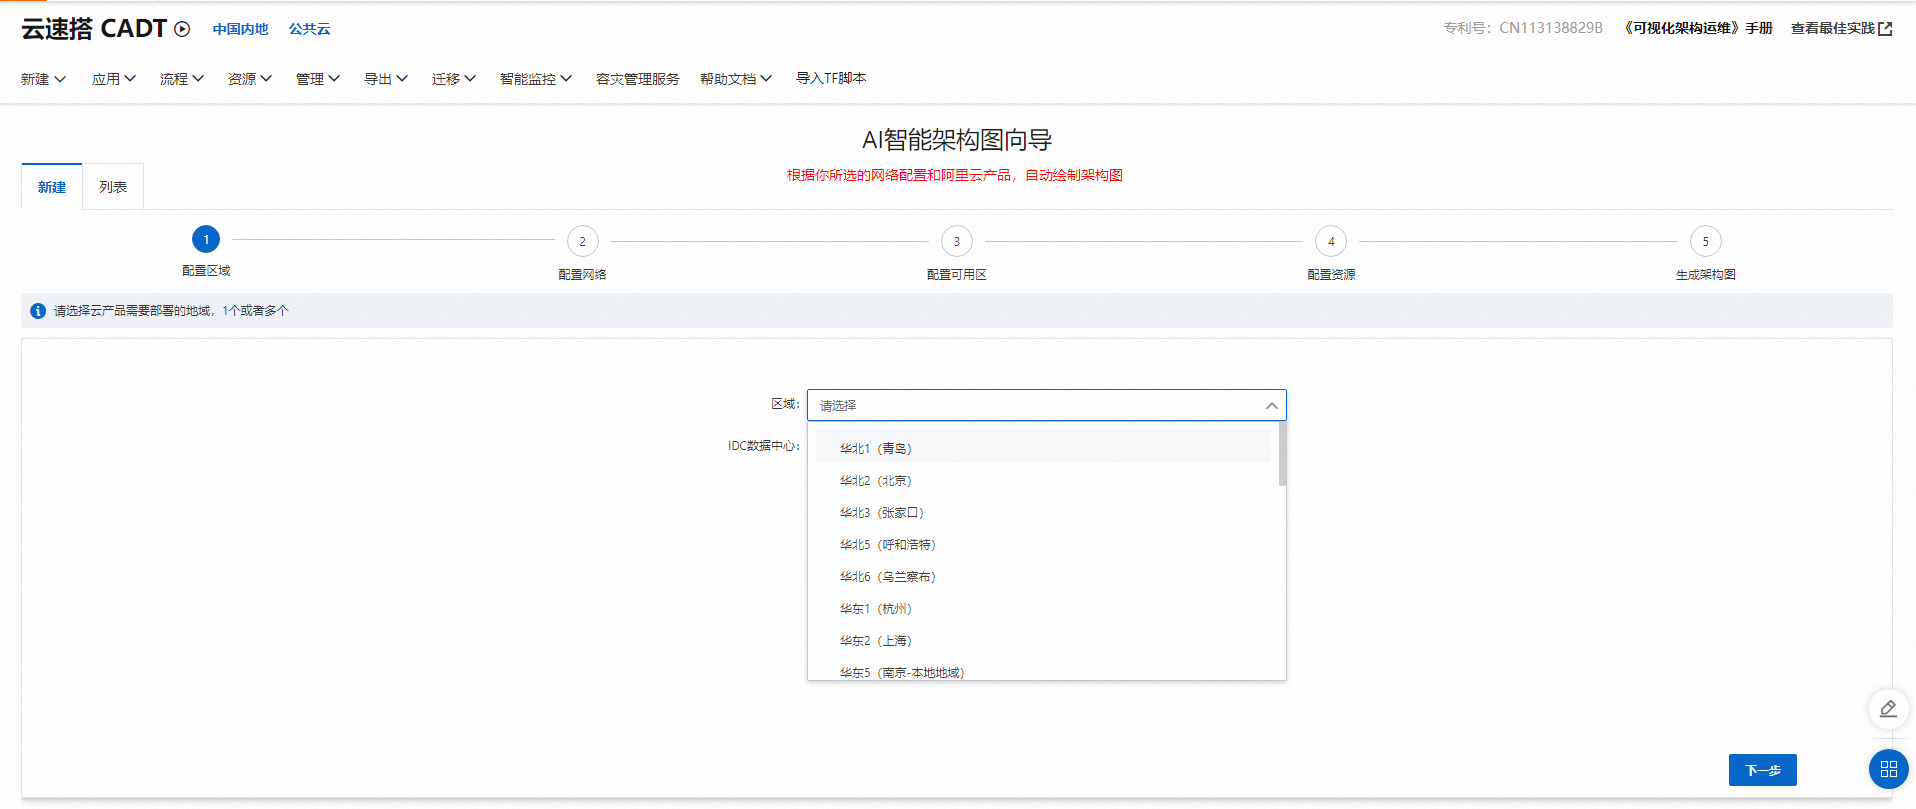Choose 华北2（北京） region option
Image resolution: width=1916 pixels, height=809 pixels.
[x=1043, y=481]
